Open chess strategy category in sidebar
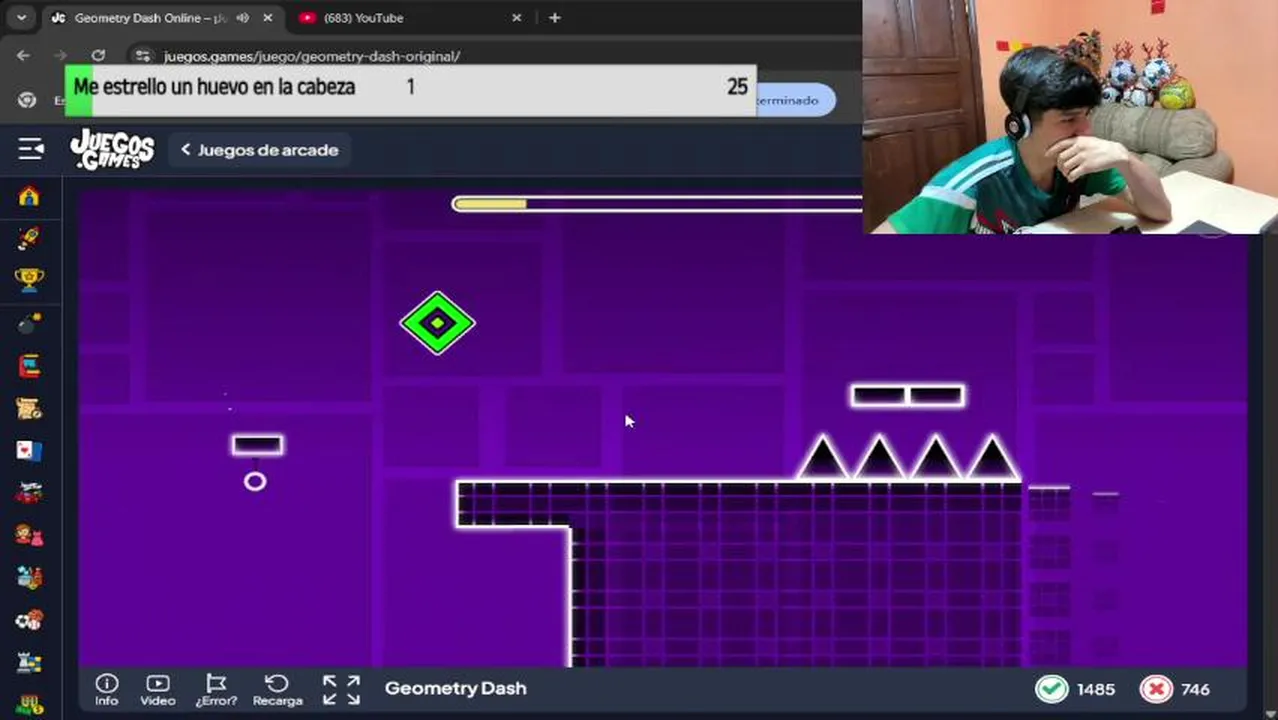This screenshot has height=720, width=1278. pos(29,663)
